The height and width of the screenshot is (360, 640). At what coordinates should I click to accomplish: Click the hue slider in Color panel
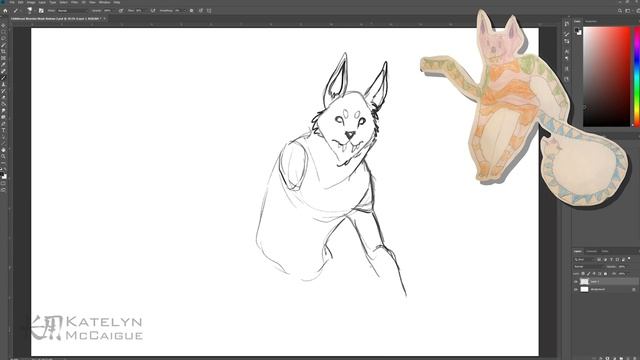point(636,76)
